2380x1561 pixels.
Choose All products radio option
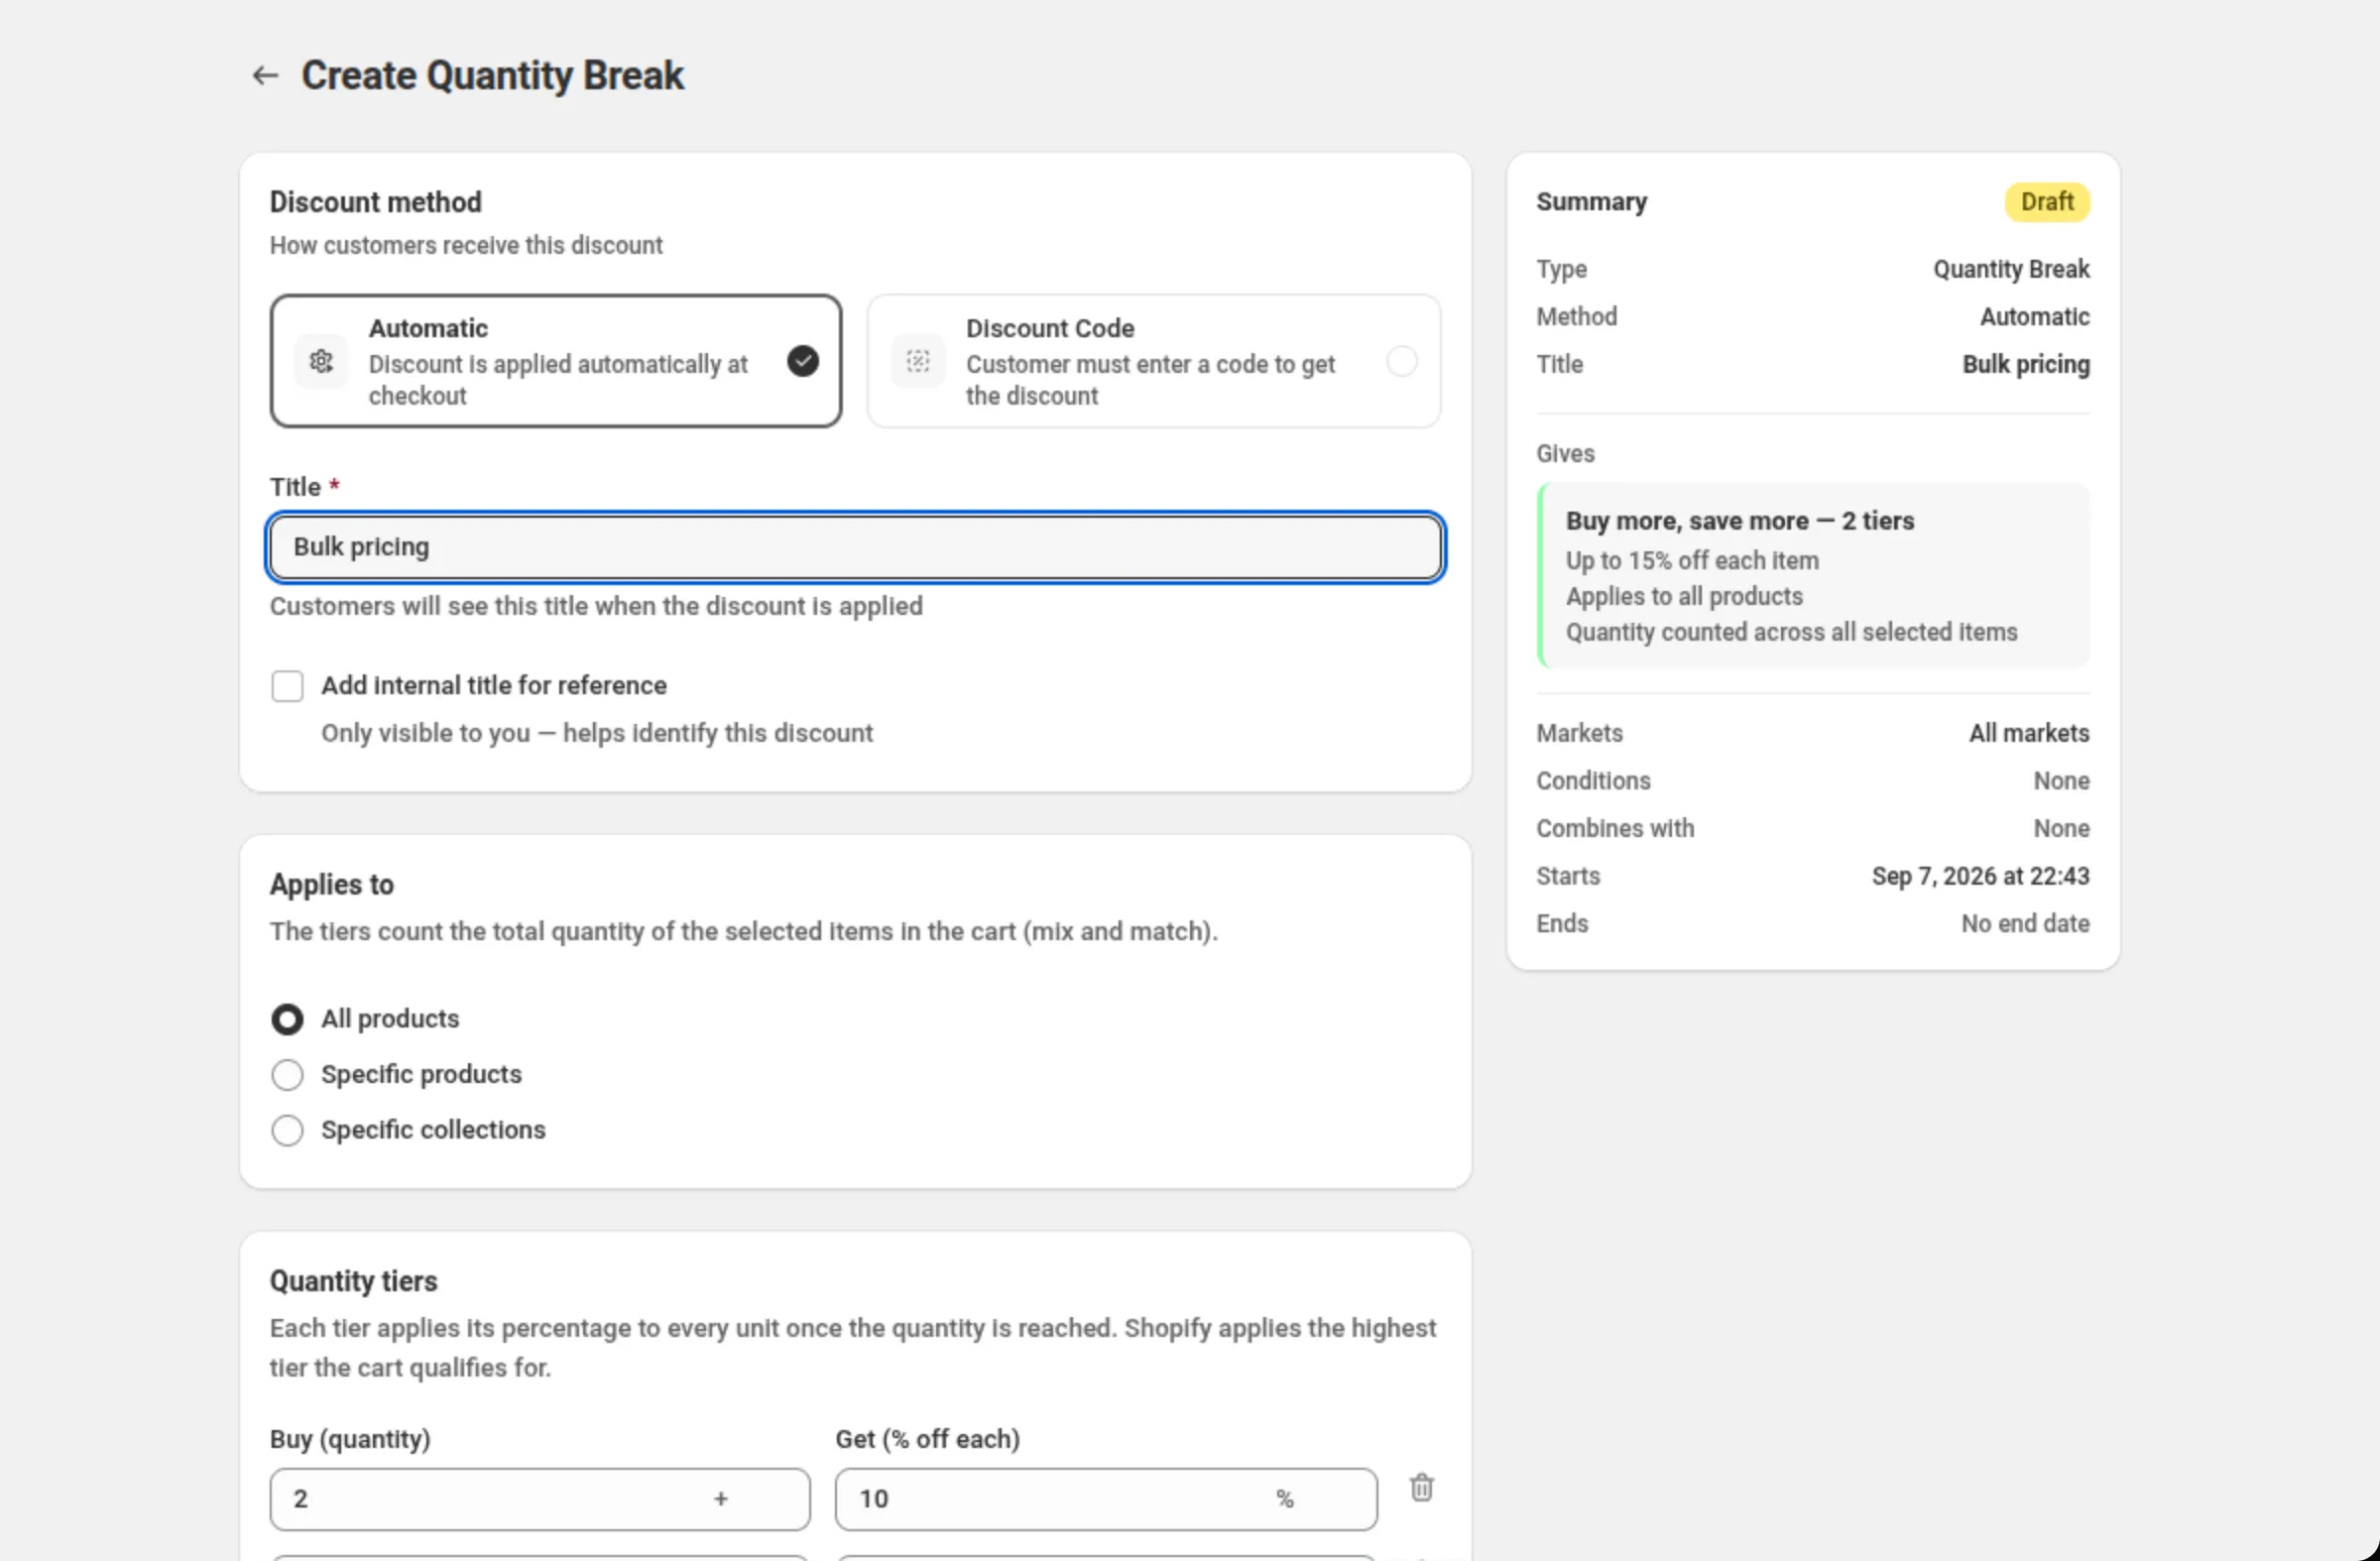coord(287,1019)
